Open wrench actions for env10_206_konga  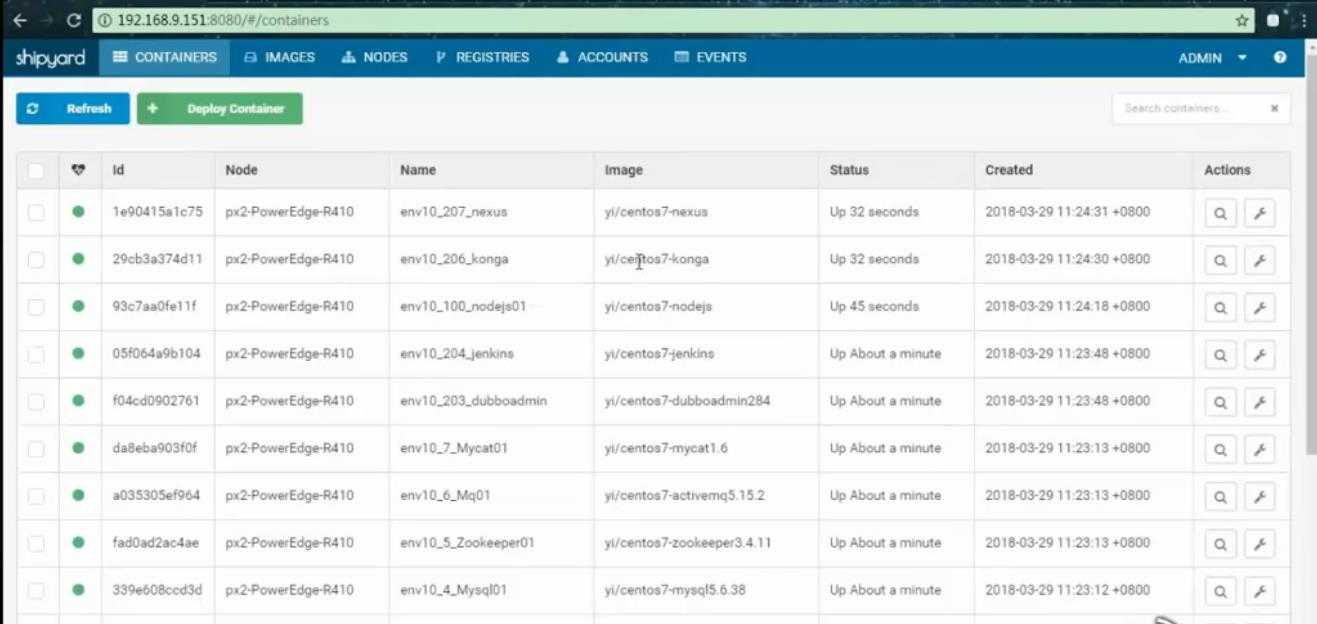pos(1260,261)
